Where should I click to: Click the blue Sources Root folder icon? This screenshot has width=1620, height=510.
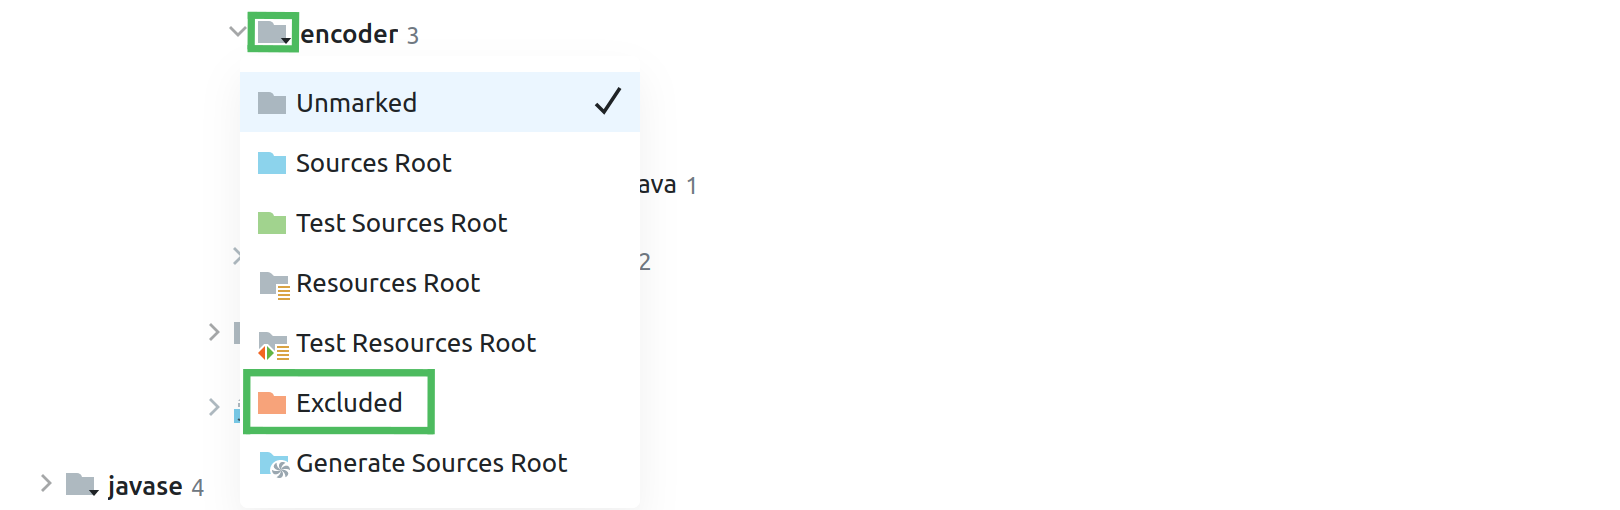[x=271, y=163]
